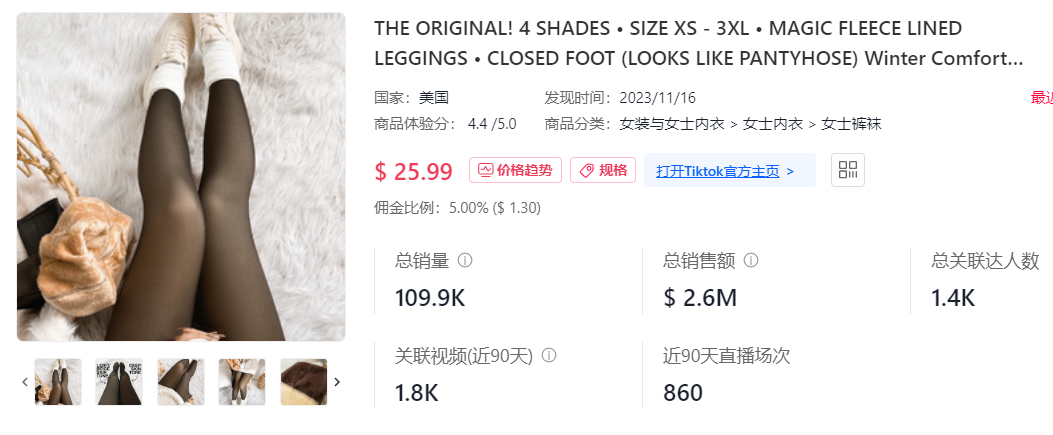Show the brown fleece lining thumbnail
The height and width of the screenshot is (435, 1053).
pyautogui.click(x=304, y=382)
